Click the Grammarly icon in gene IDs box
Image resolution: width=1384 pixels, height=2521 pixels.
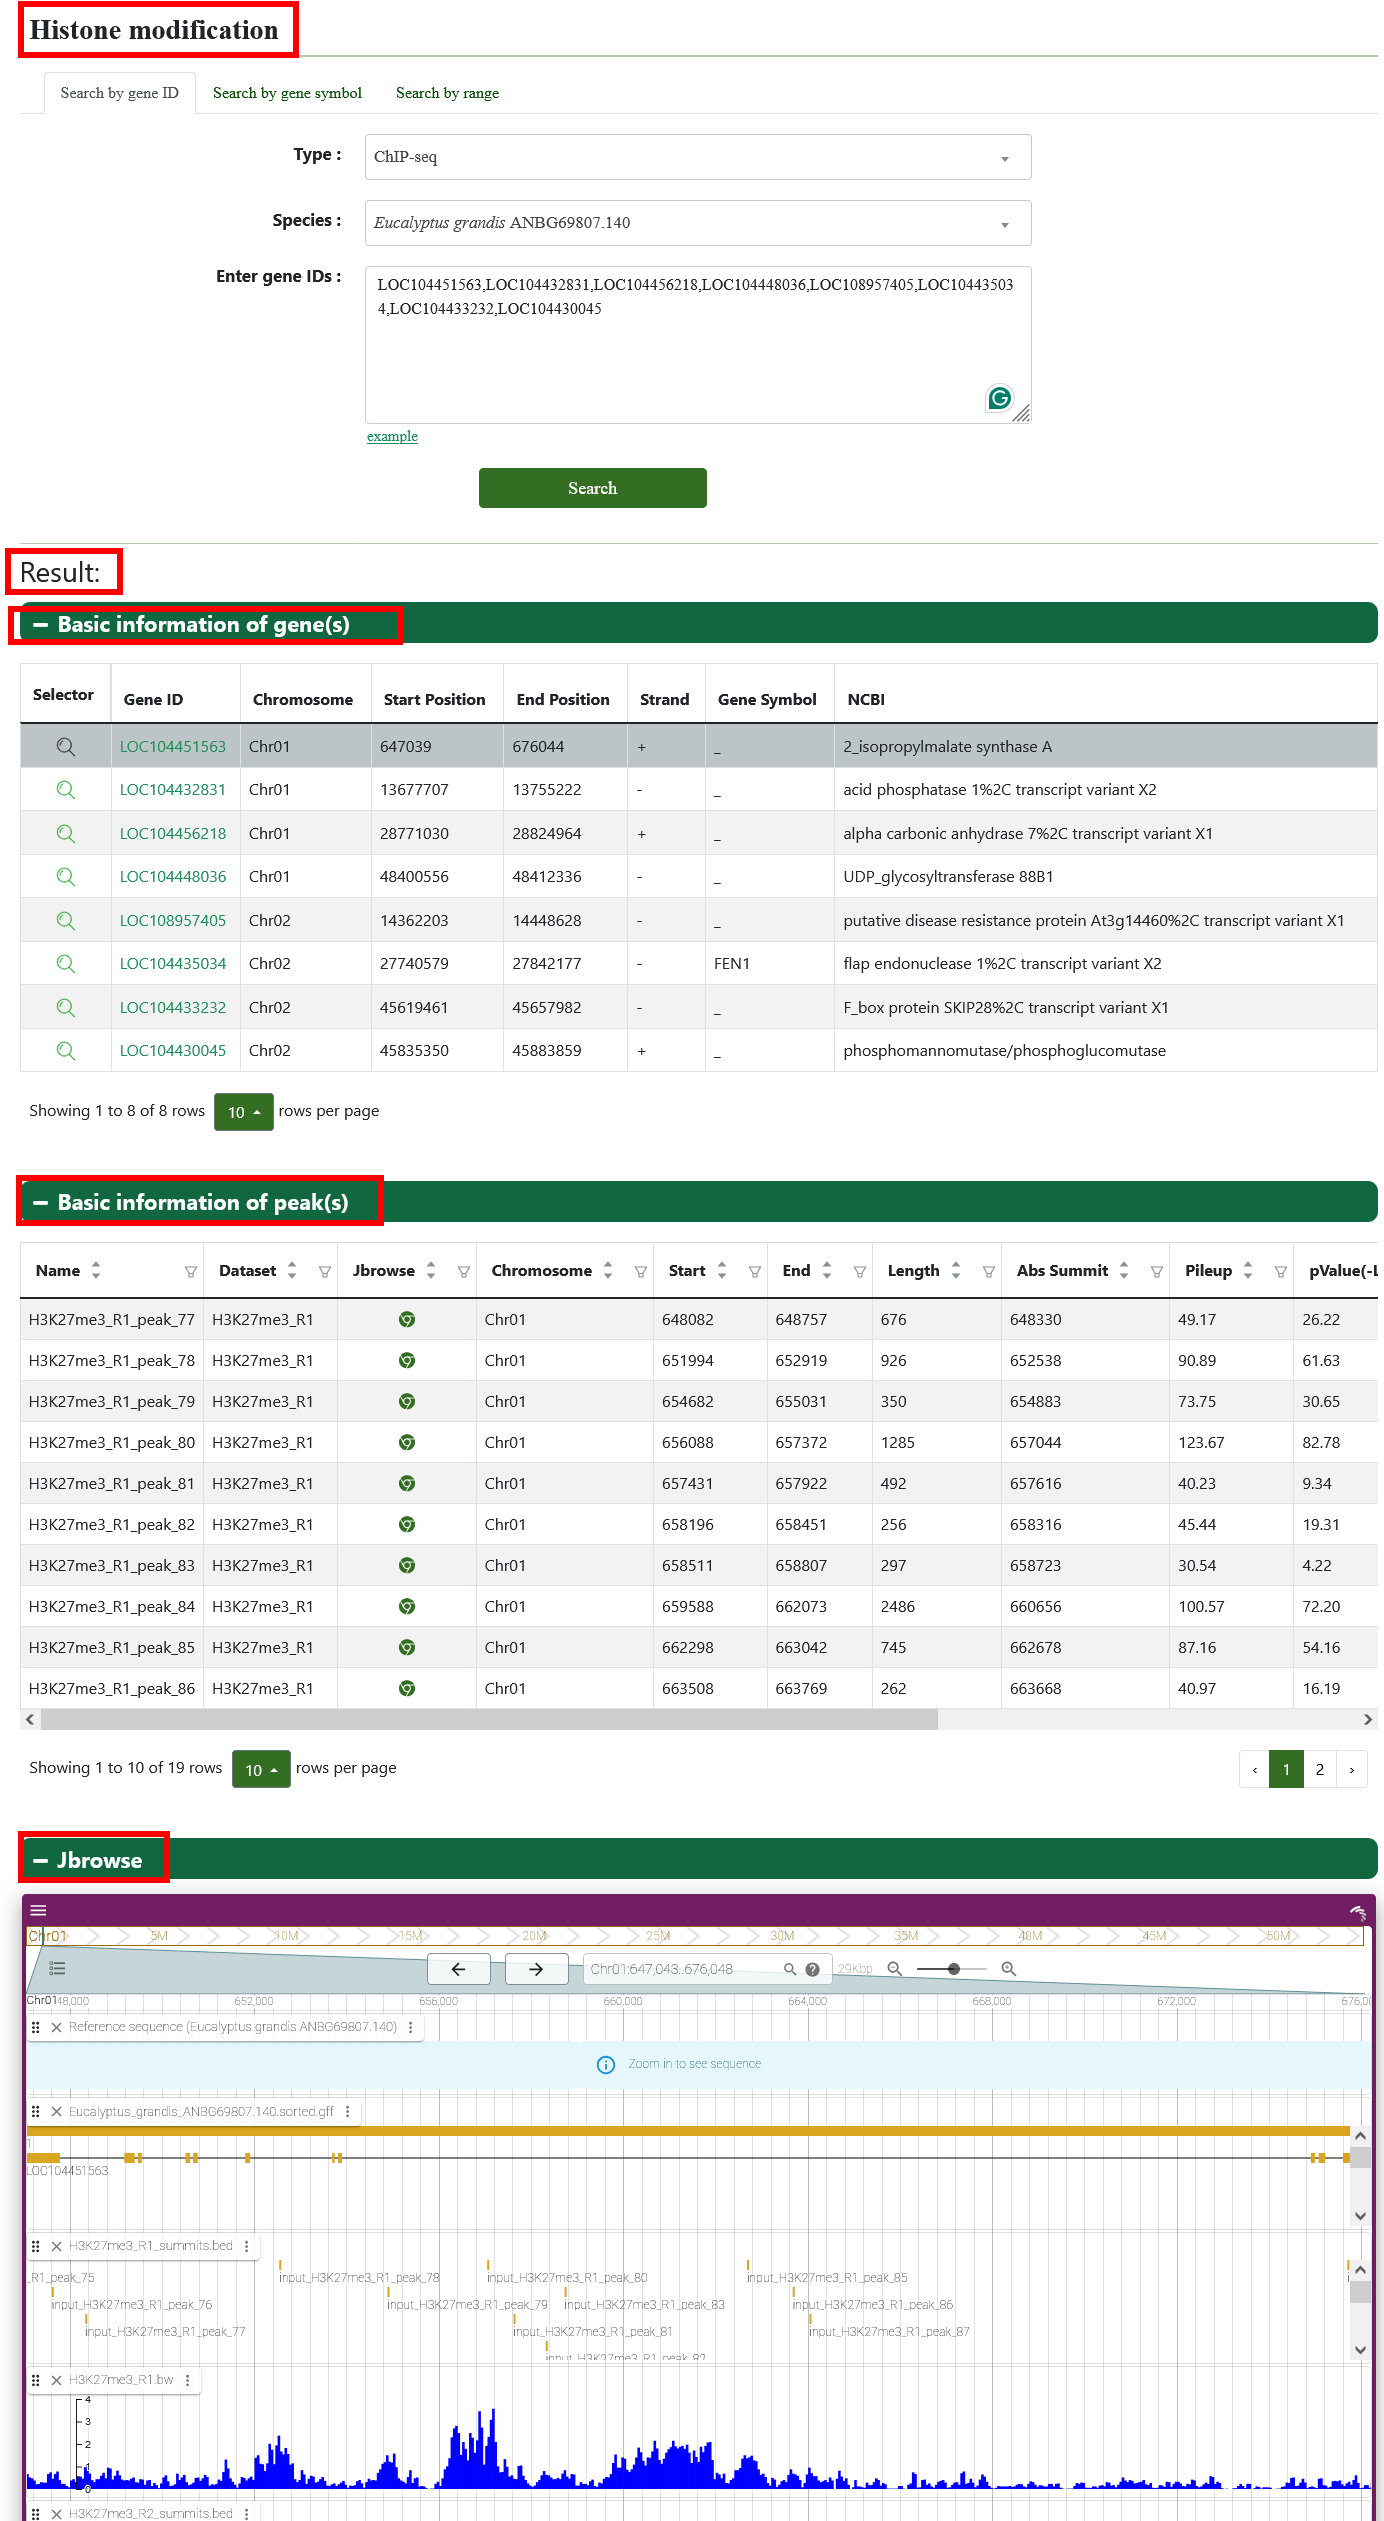click(999, 399)
